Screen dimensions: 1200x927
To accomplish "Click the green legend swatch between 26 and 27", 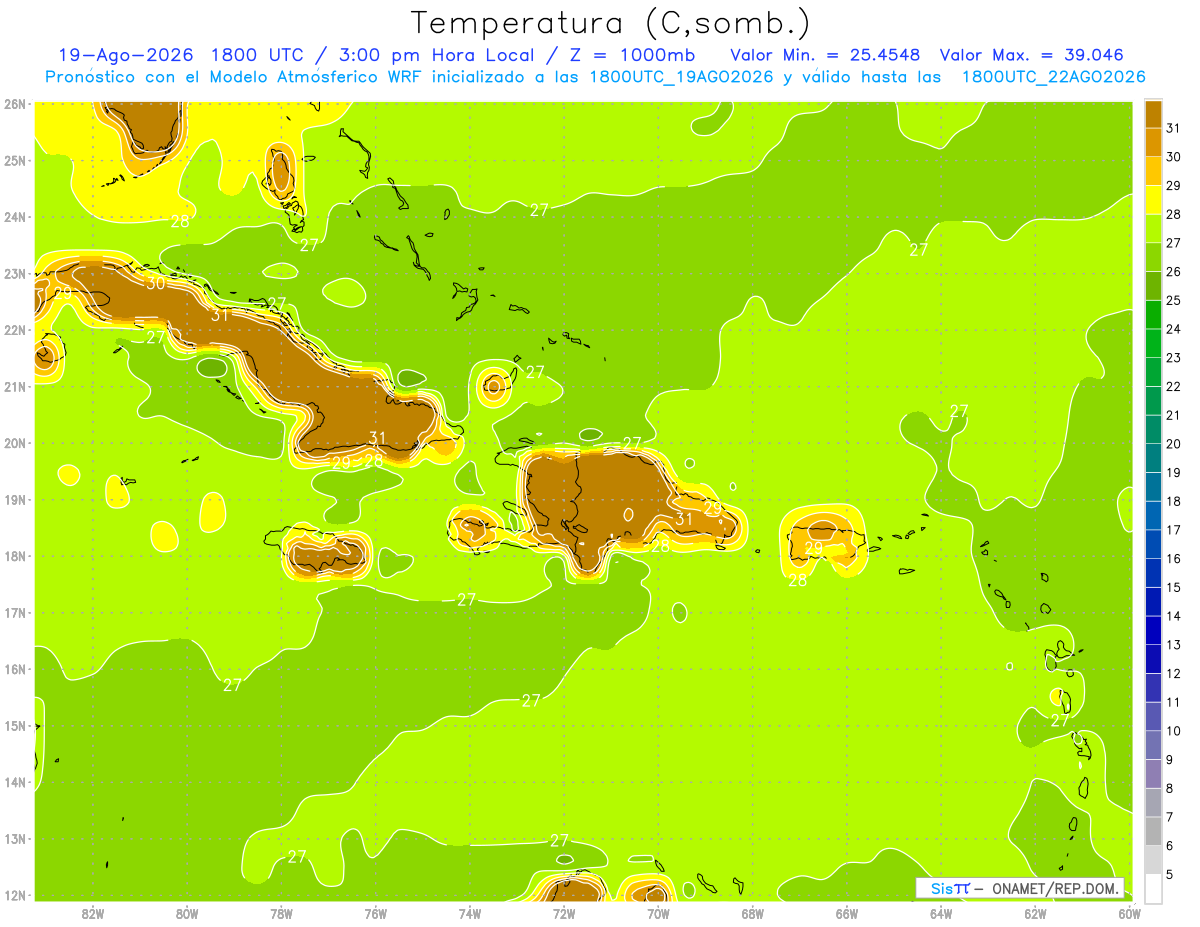I will 1153,258.
